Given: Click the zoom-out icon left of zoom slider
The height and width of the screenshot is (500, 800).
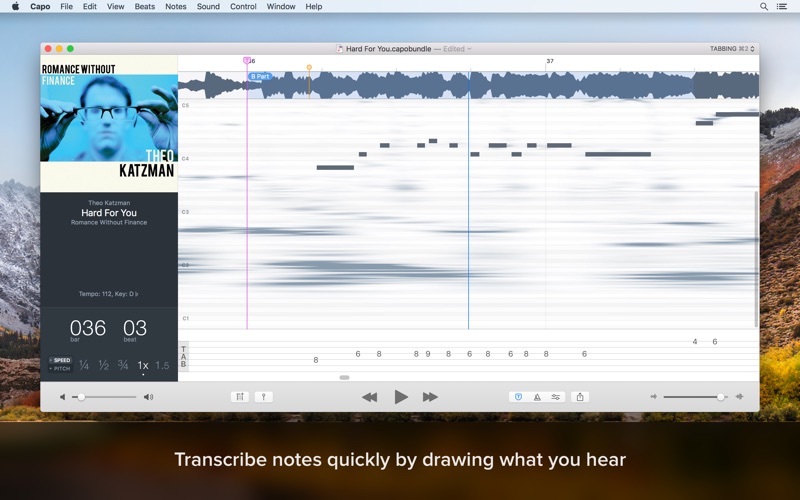Looking at the screenshot, I should 654,396.
